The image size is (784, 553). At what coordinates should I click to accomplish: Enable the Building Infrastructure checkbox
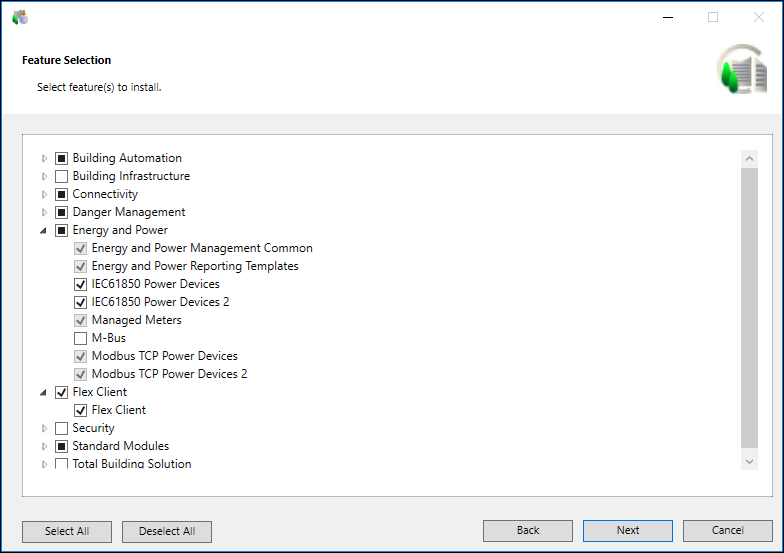click(62, 176)
